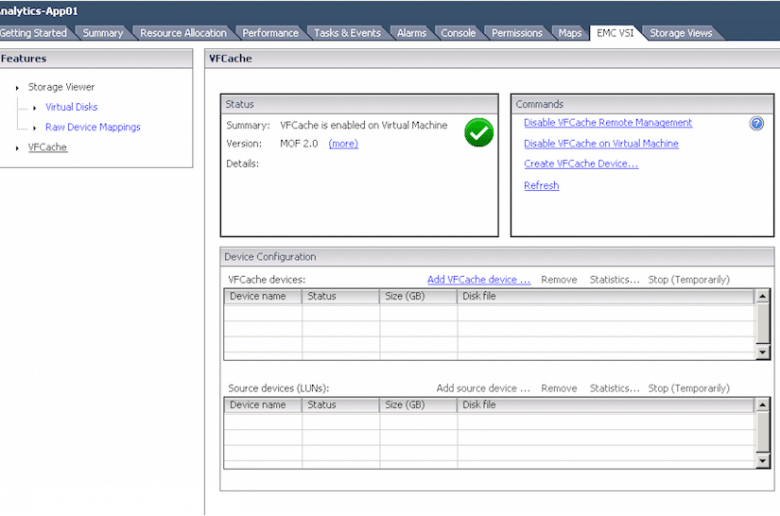
Task: Sort source devices by Device name column
Action: [263, 405]
